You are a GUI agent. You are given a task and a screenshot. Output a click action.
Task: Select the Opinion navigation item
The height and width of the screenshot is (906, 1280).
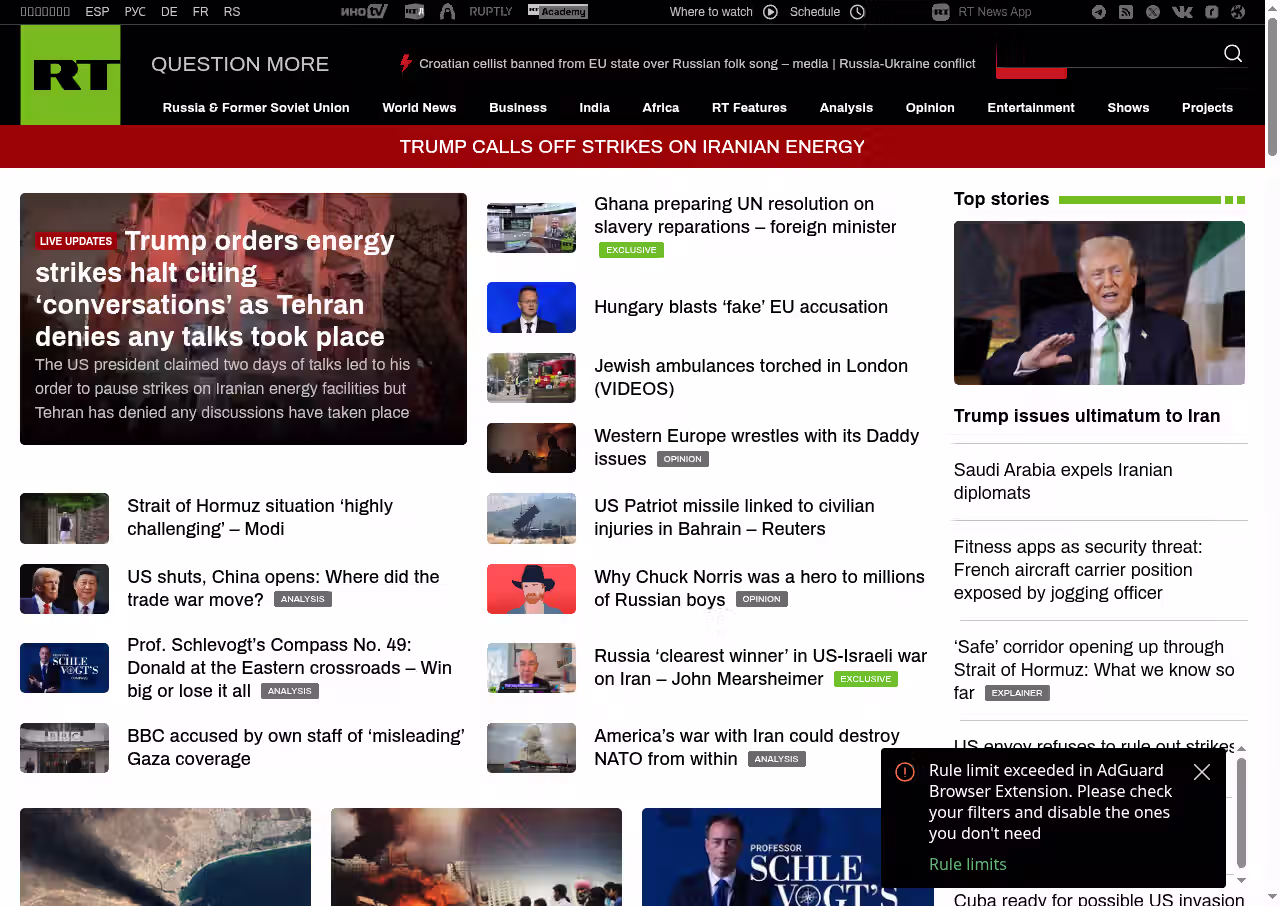930,108
